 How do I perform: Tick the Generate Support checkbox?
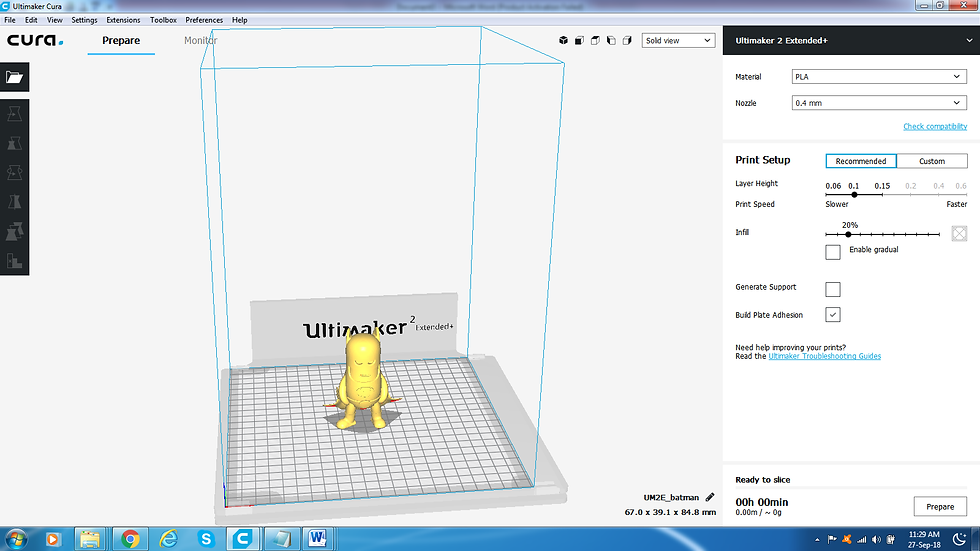click(832, 289)
